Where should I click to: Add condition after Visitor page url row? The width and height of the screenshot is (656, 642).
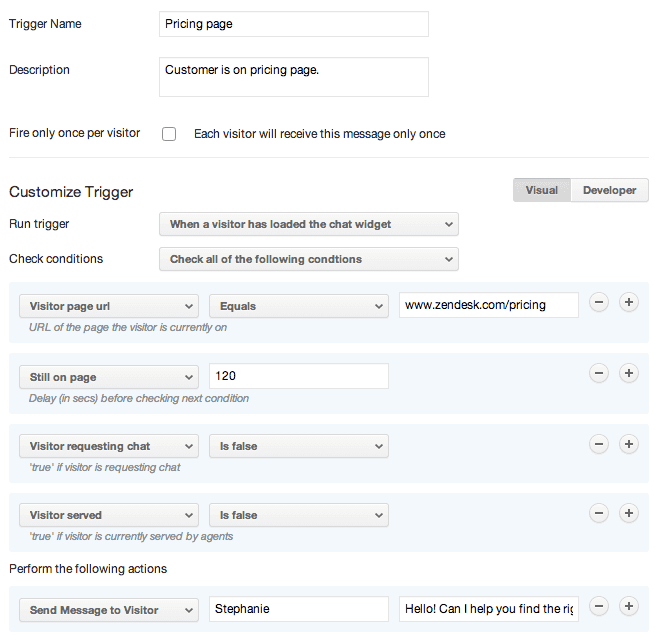coord(629,304)
